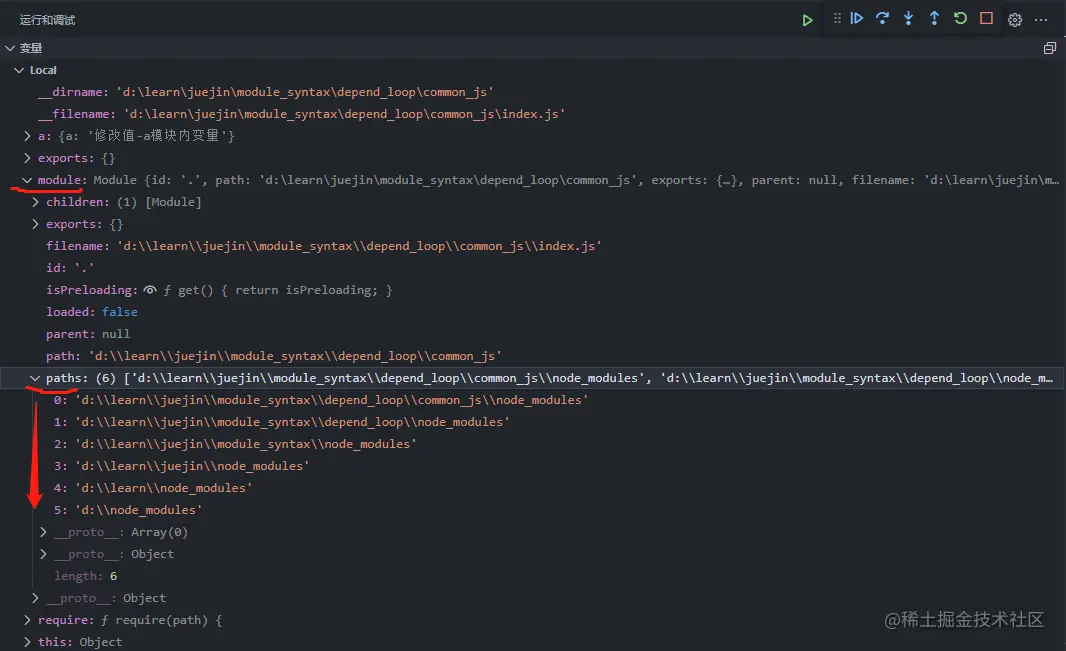This screenshot has height=651, width=1066.
Task: Grab the debug toolbar drag handle
Action: (837, 18)
